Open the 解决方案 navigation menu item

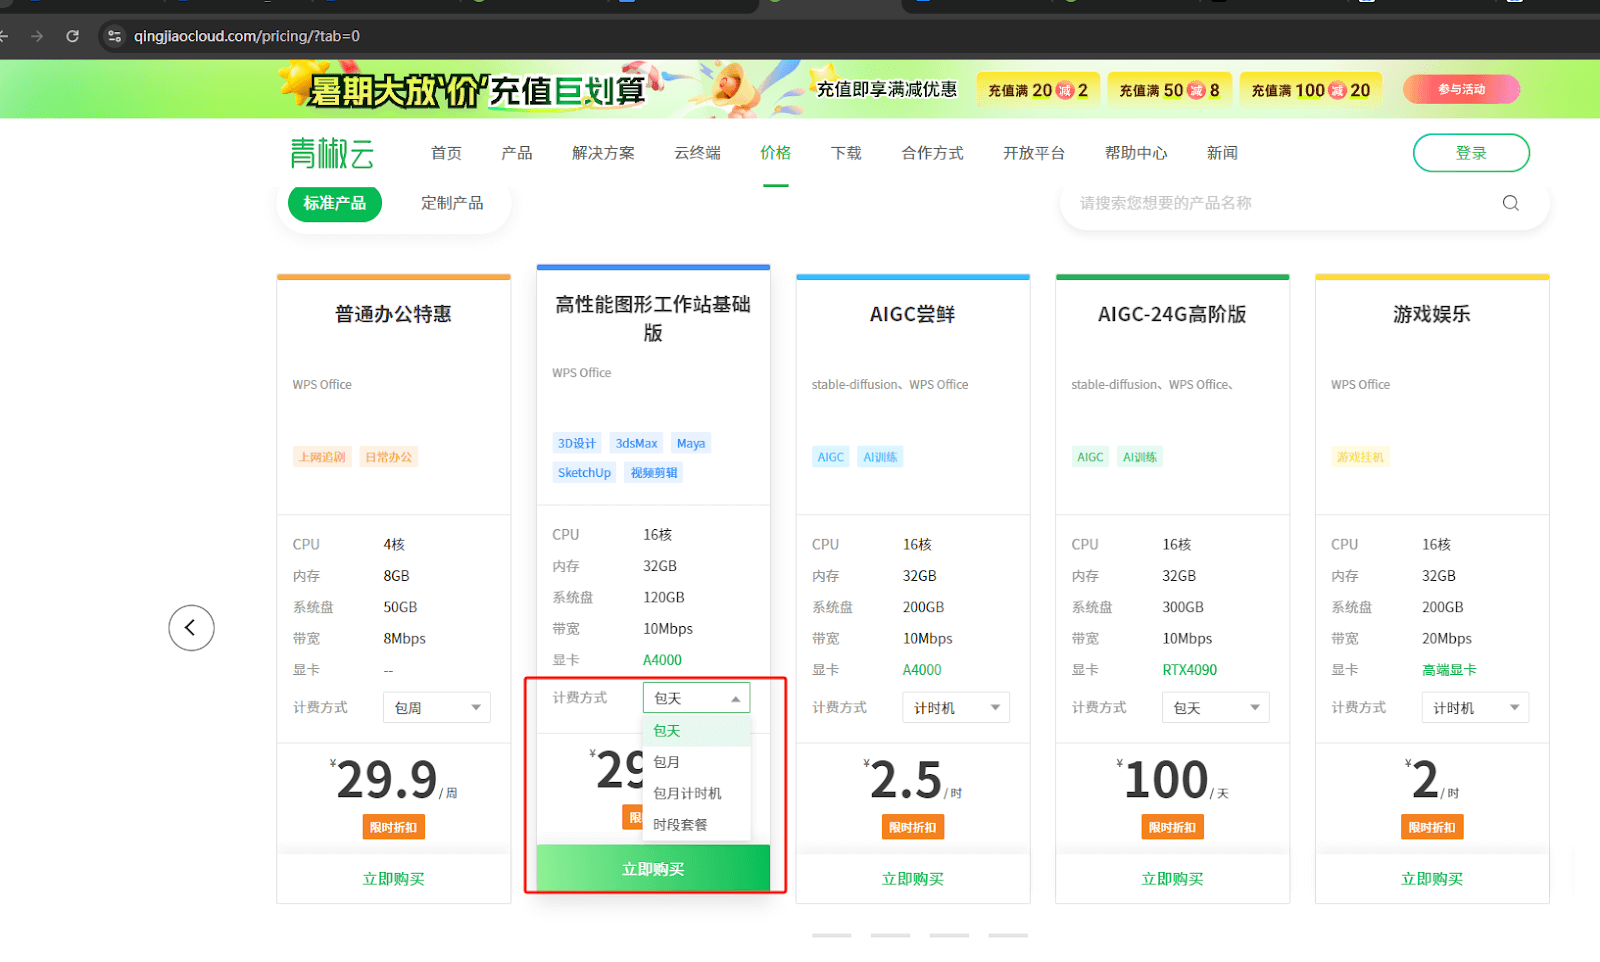[603, 153]
